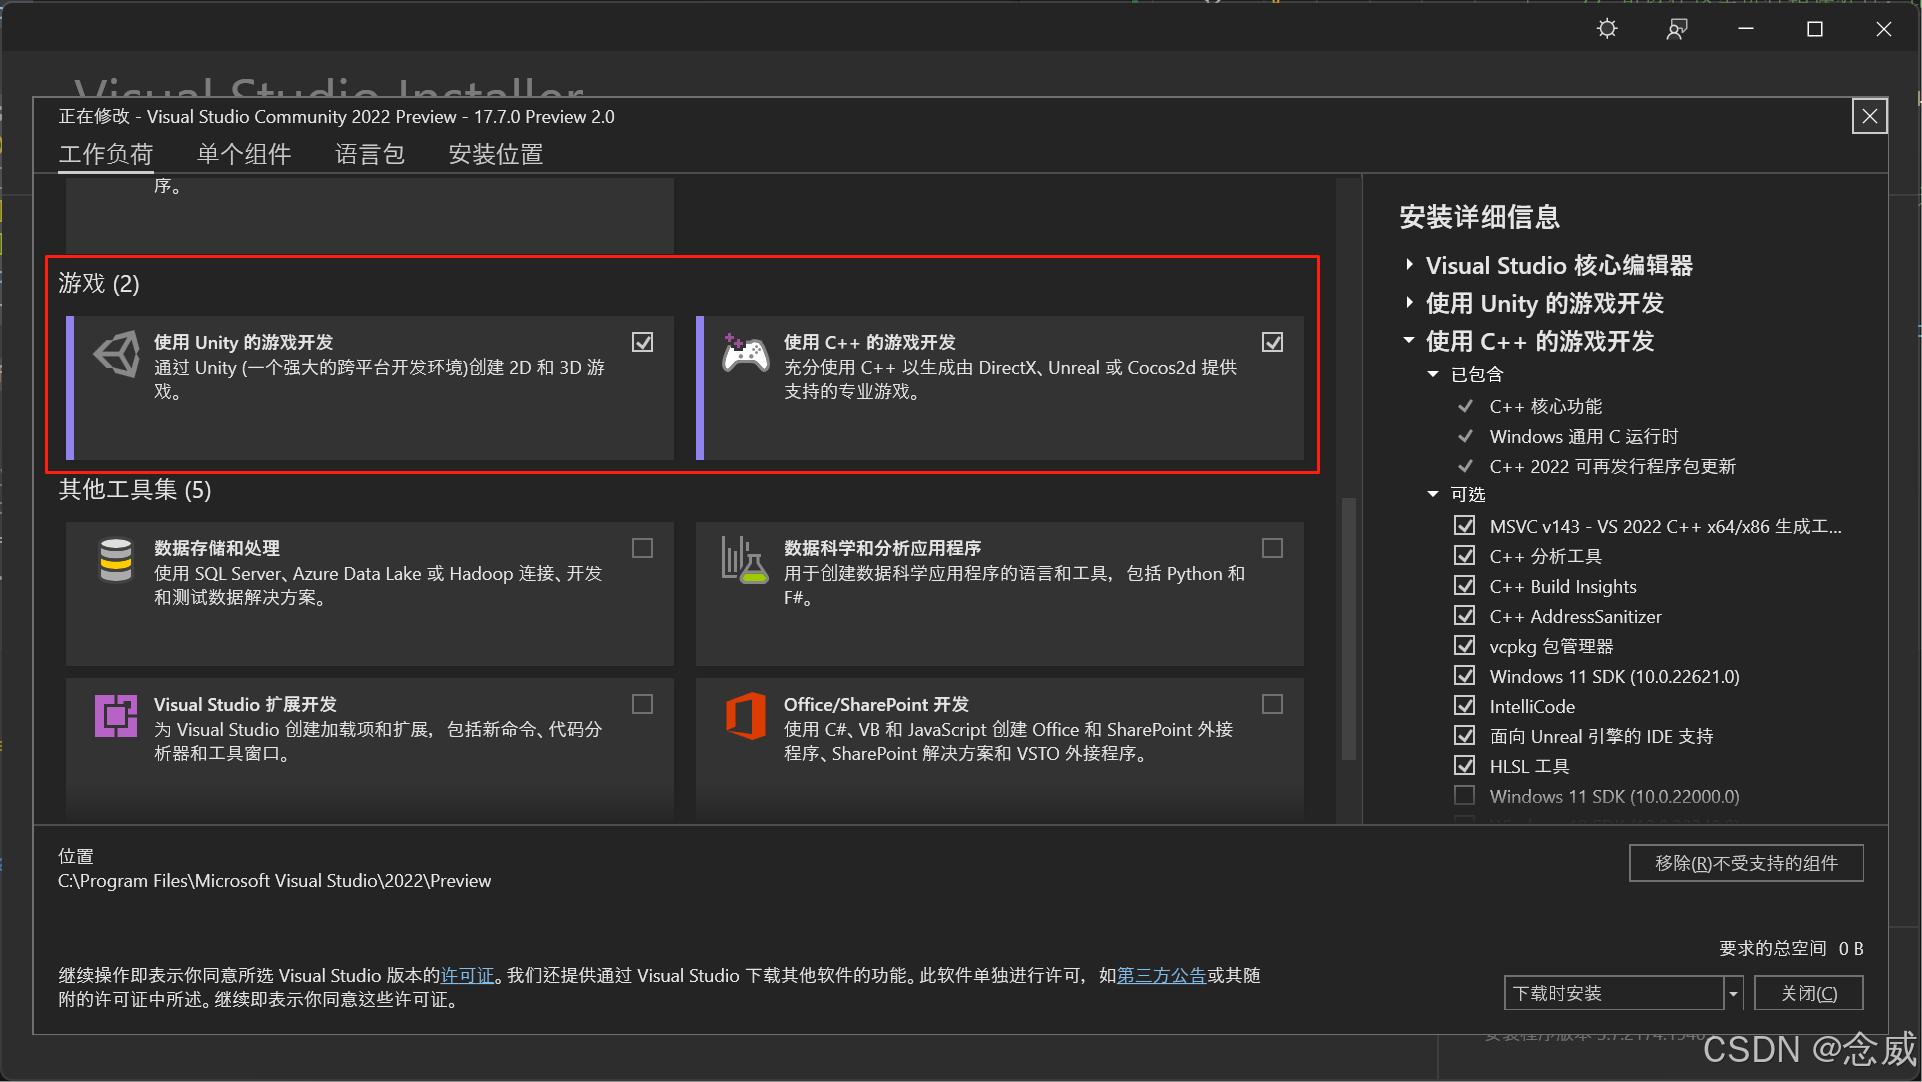Screen dimensions: 1922x1082
Task: Enable the data storage and processing workload
Action: [643, 548]
